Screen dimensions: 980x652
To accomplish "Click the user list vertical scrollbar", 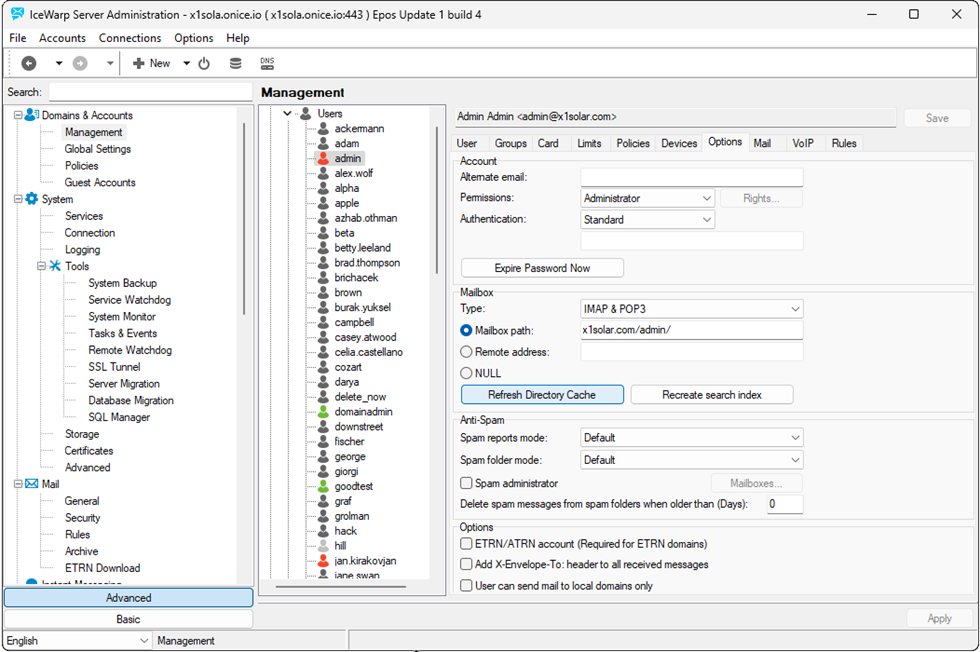I will (x=436, y=200).
